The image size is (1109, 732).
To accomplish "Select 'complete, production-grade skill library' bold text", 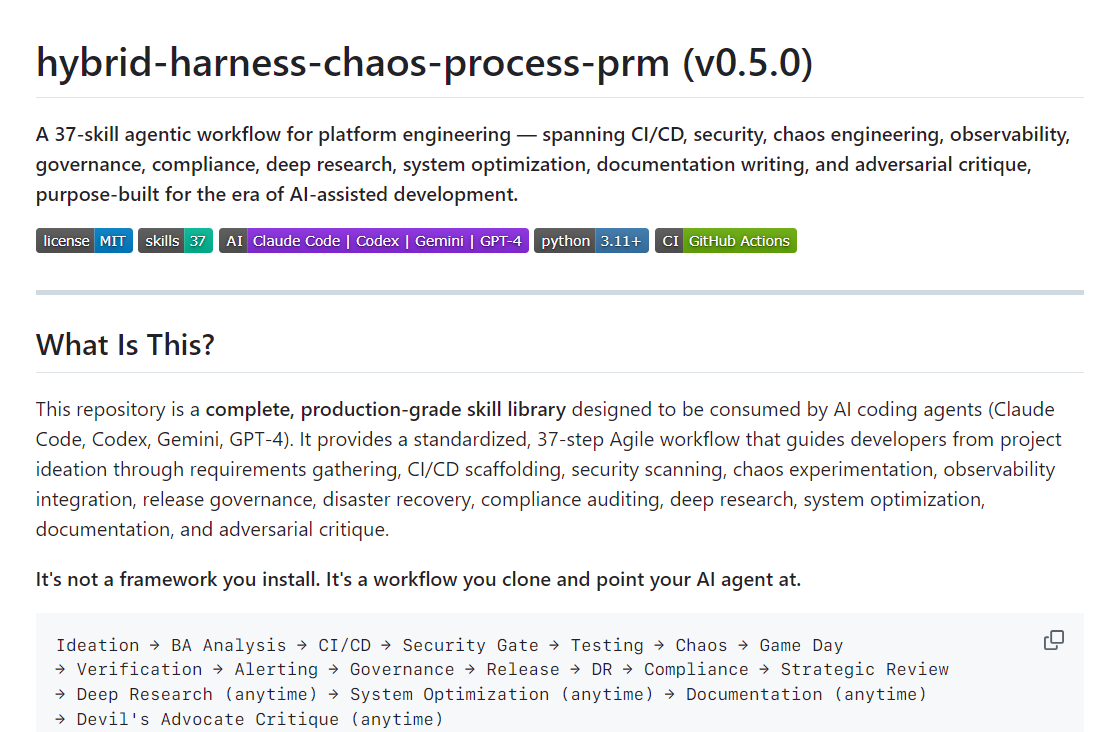I will (x=385, y=409).
